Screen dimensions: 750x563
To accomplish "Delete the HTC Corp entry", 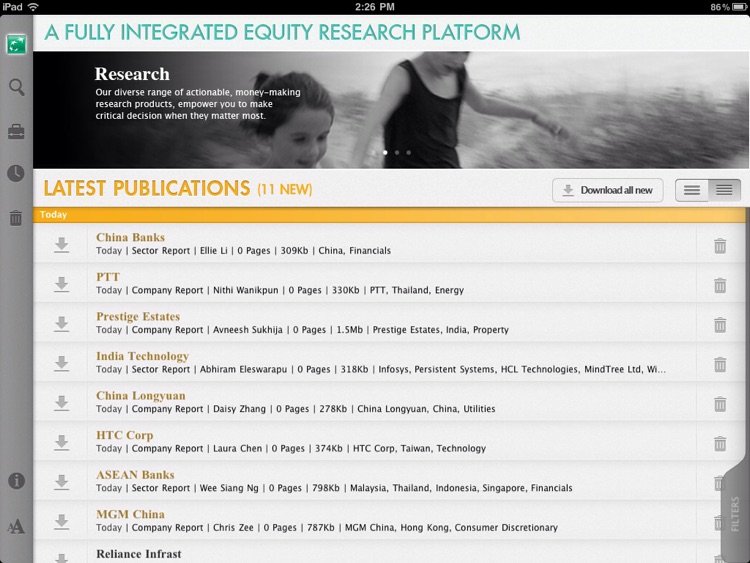I will pos(720,444).
